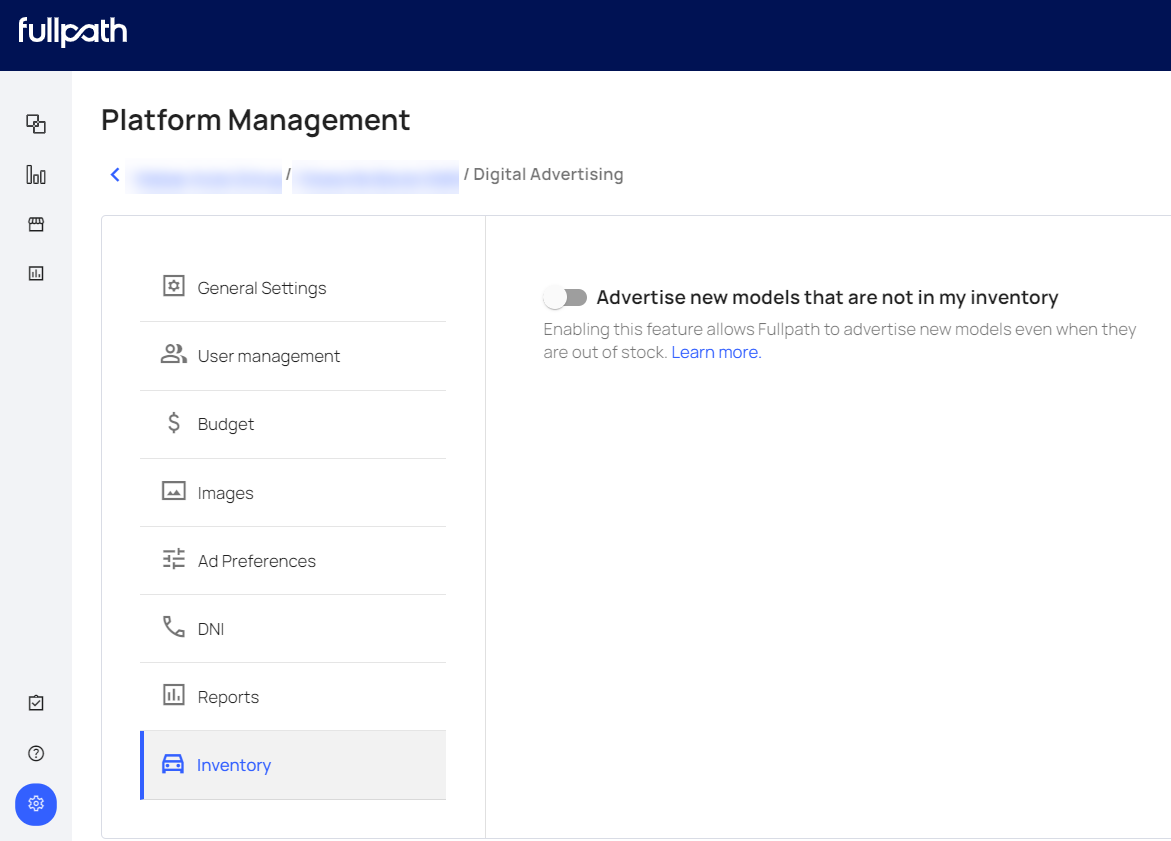Viewport: 1171px width, 841px height.
Task: Select the Inventory menu item
Action: point(234,765)
